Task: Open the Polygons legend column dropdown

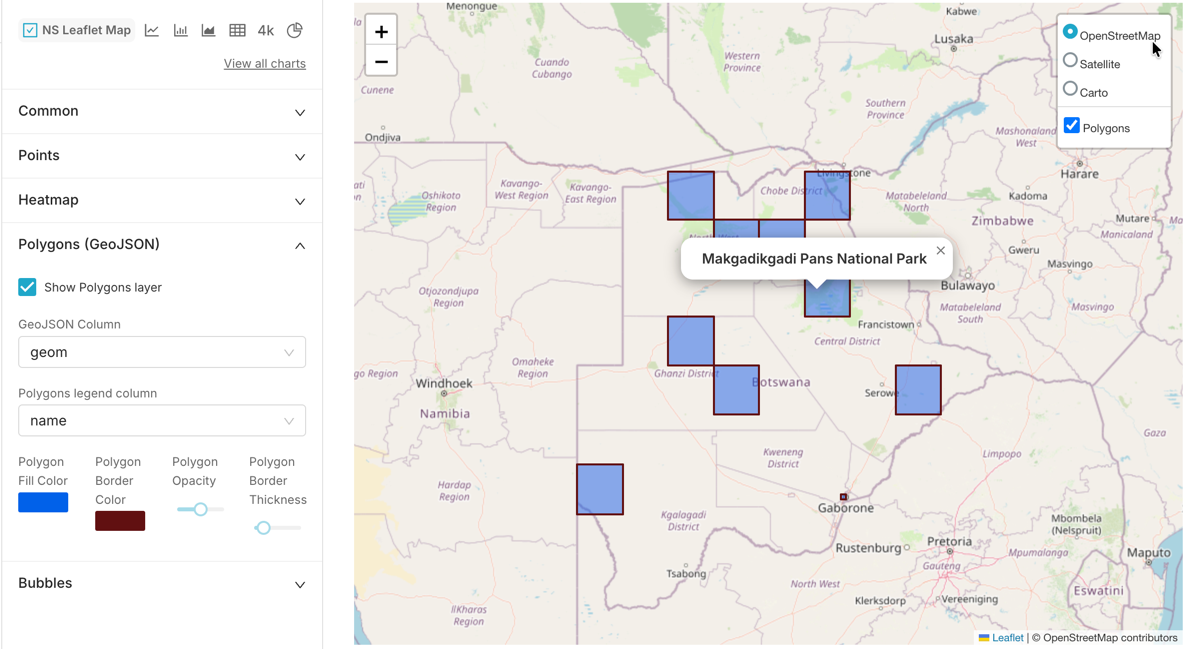Action: 162,421
